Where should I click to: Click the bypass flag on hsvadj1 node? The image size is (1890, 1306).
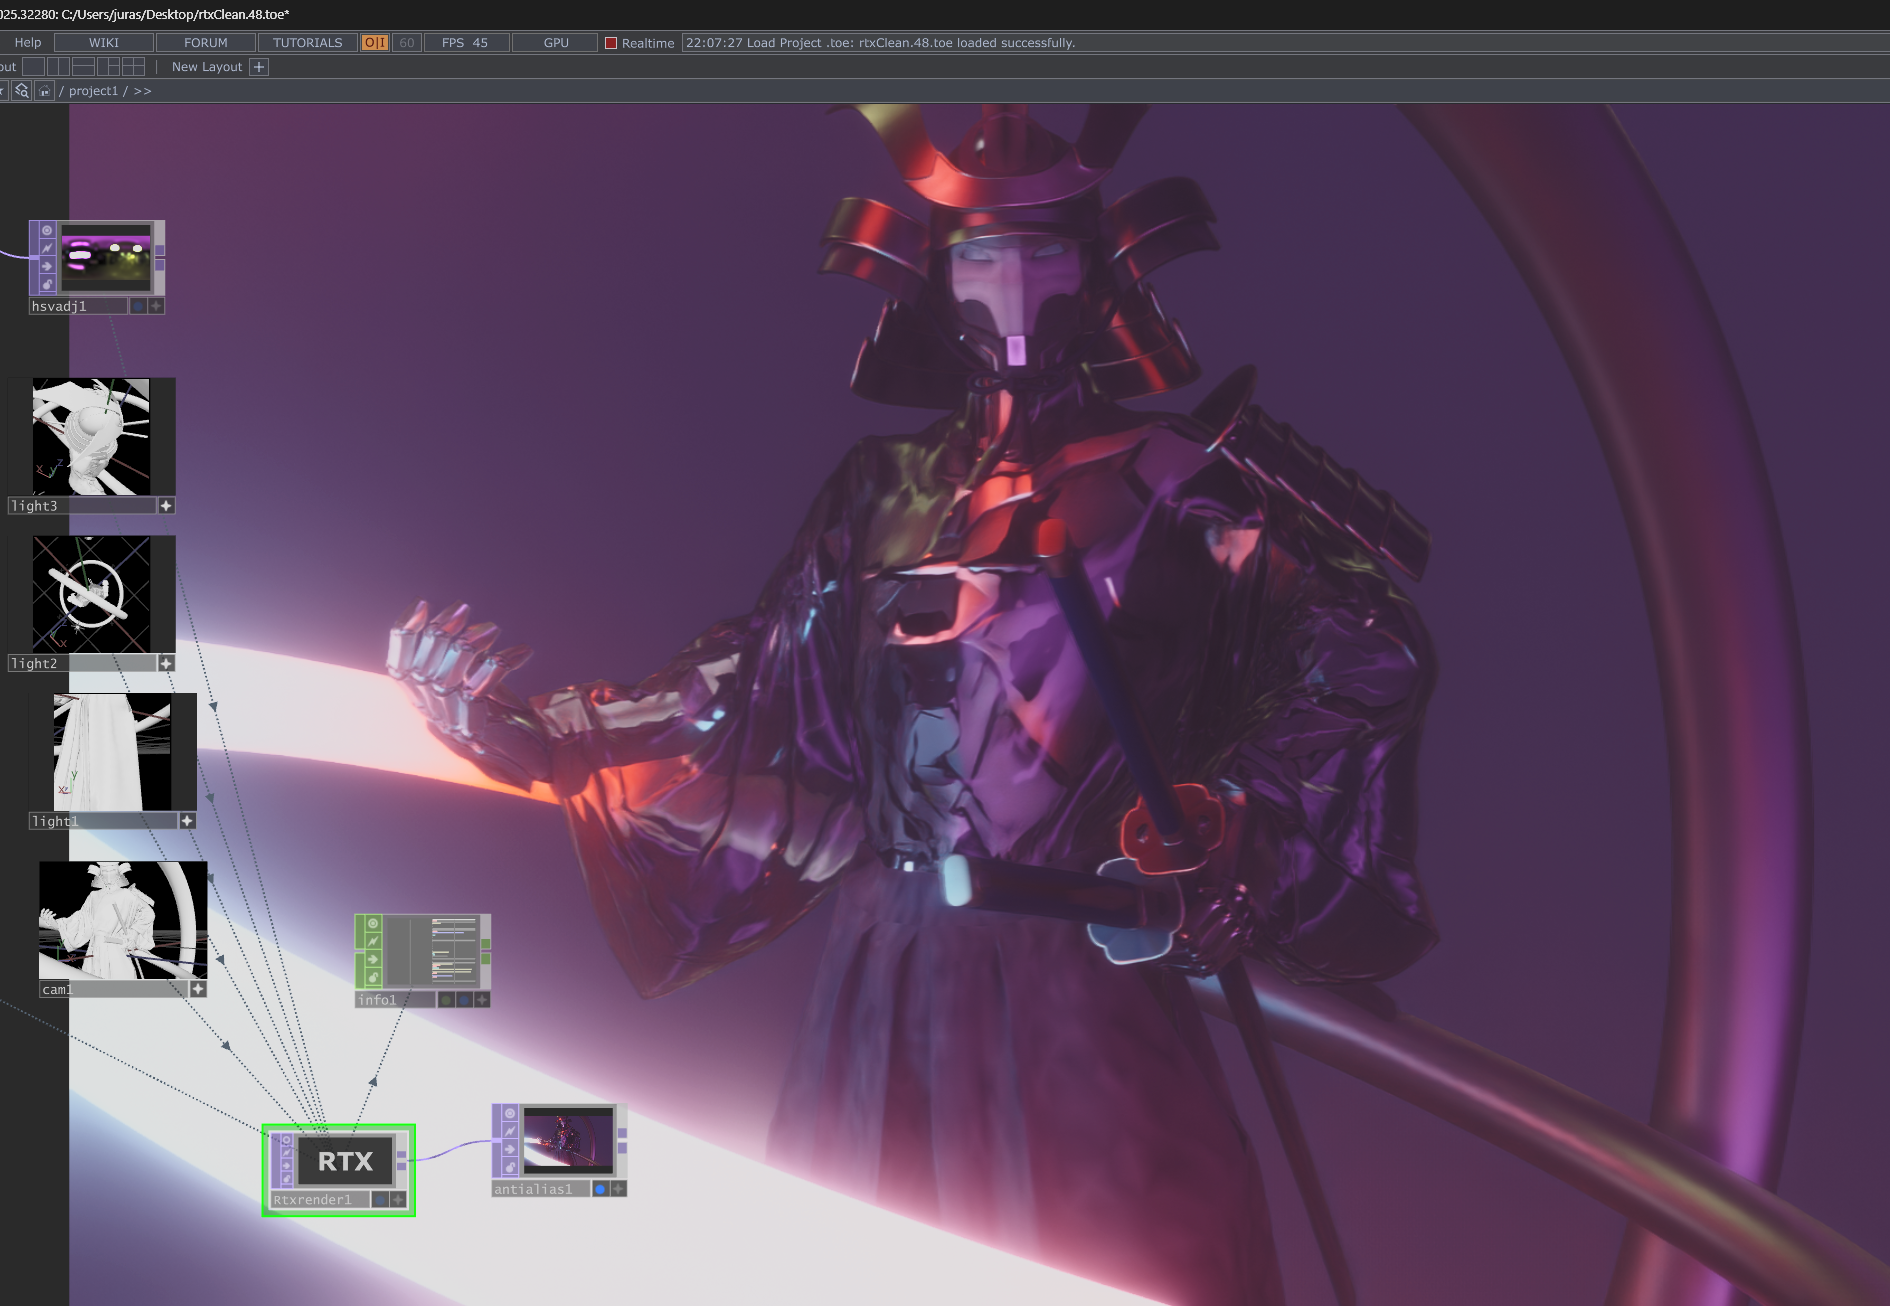(x=47, y=248)
